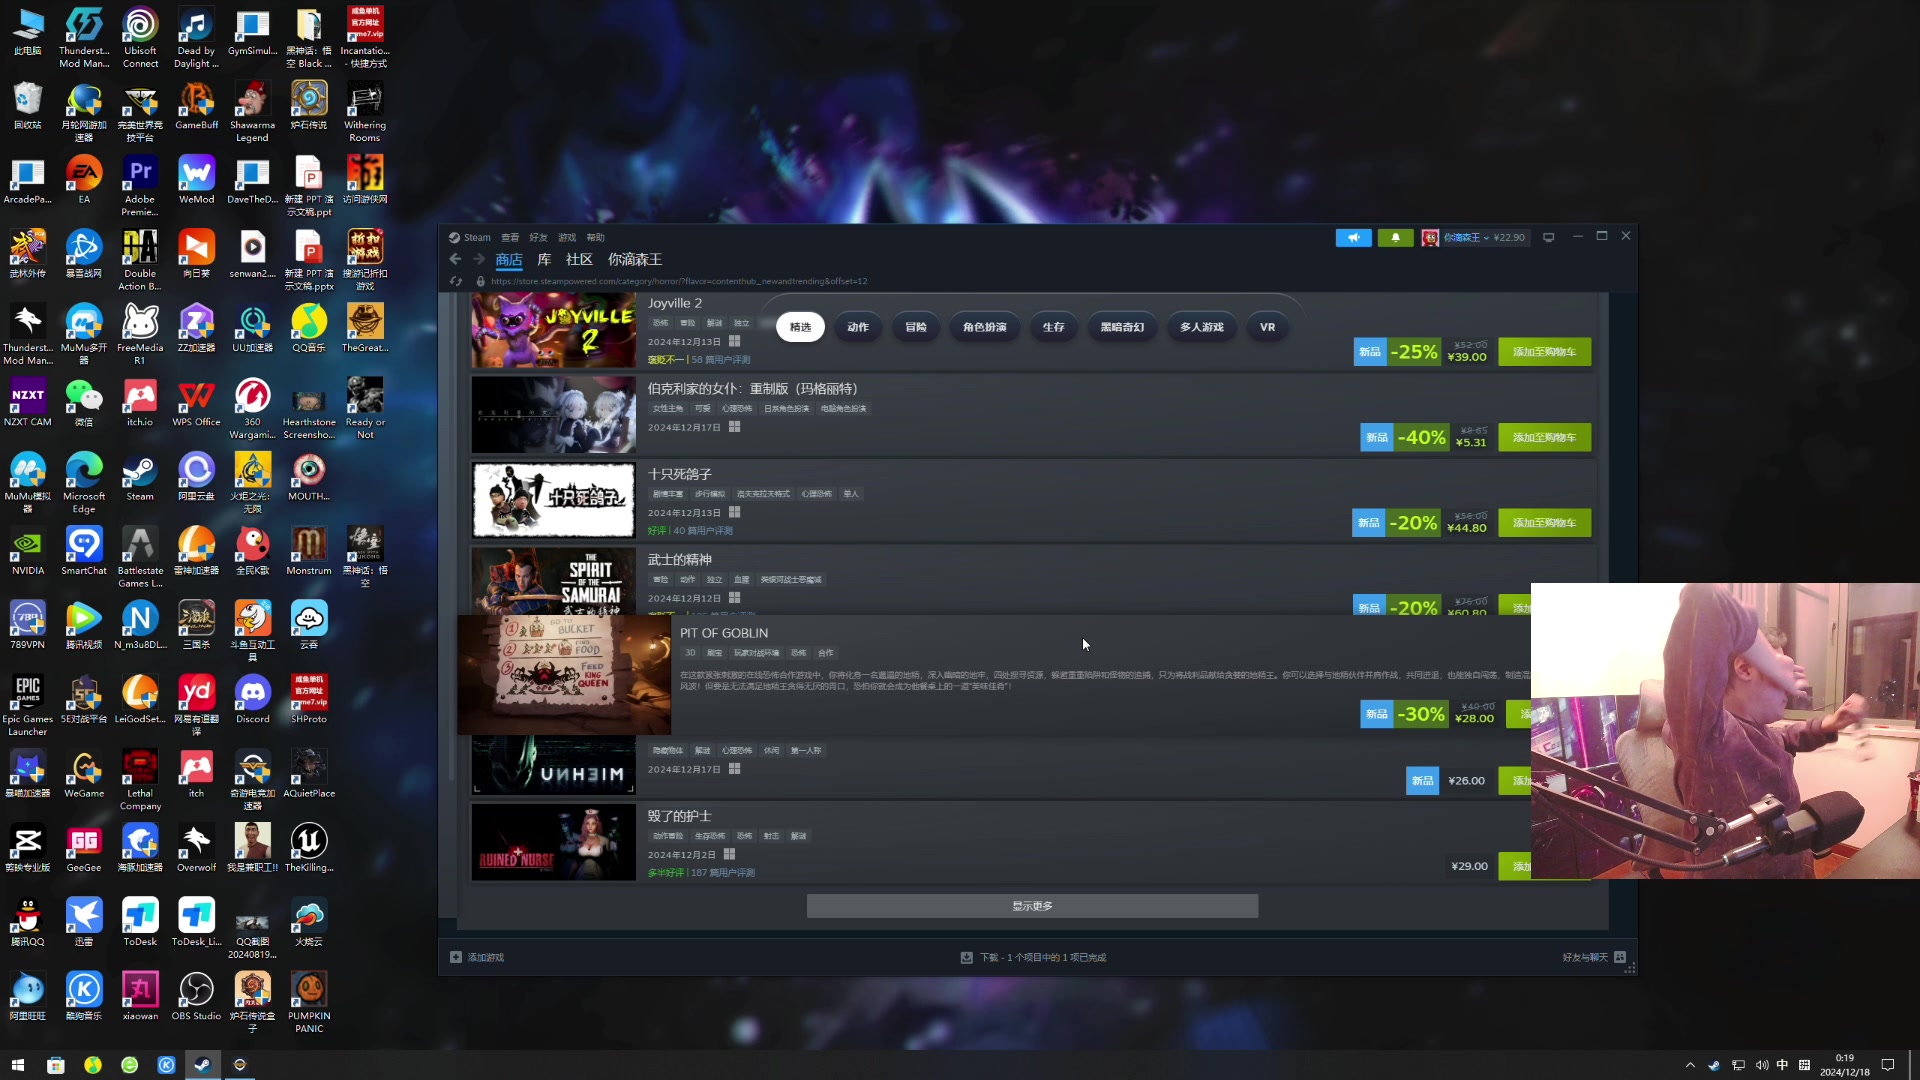Image resolution: width=1920 pixels, height=1080 pixels.
Task: Add 十只死鸽子 to cart
Action: (1544, 523)
